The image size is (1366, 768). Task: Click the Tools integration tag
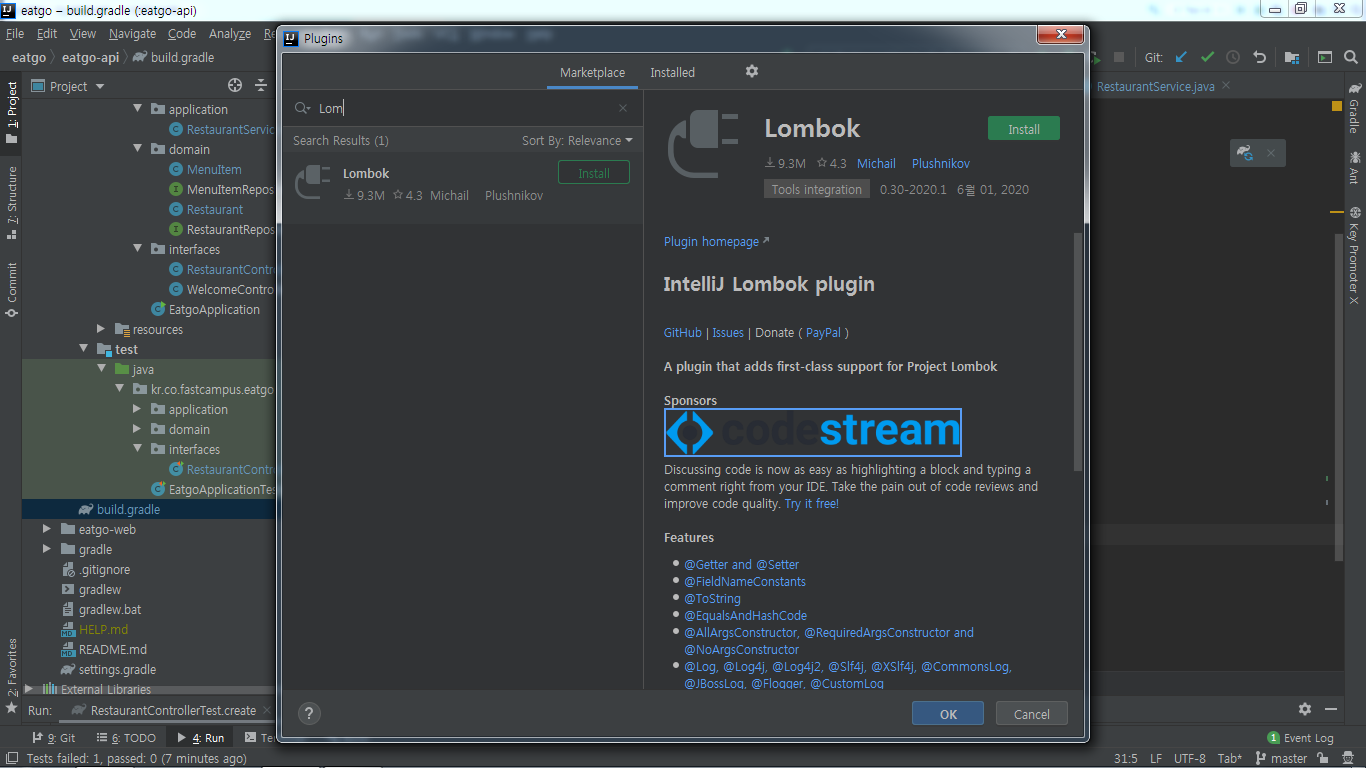[x=817, y=189]
